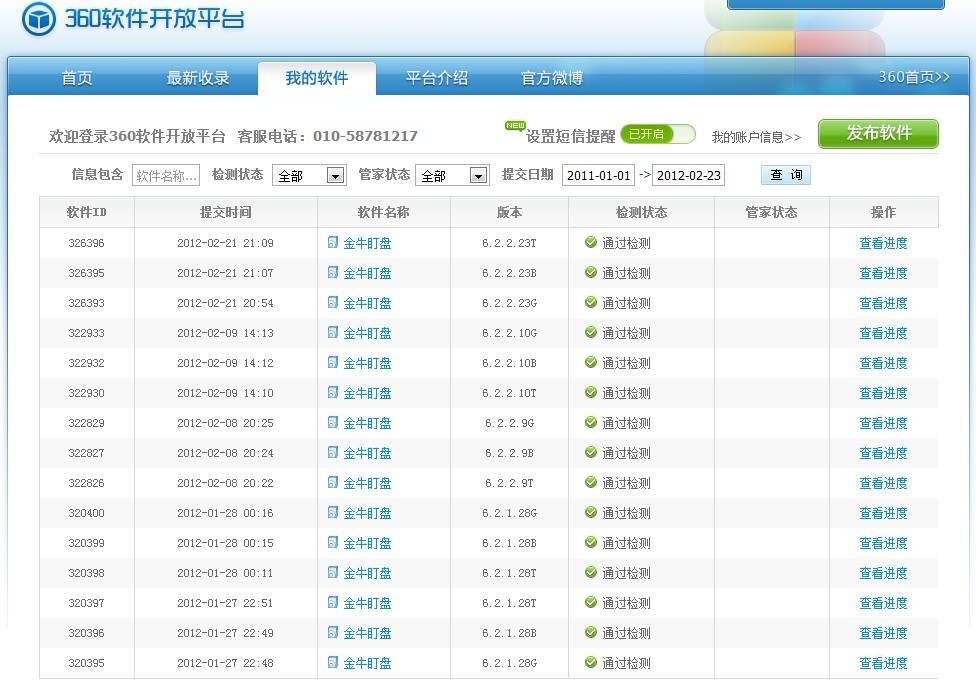Go to the 首页 tab

pyautogui.click(x=77, y=78)
